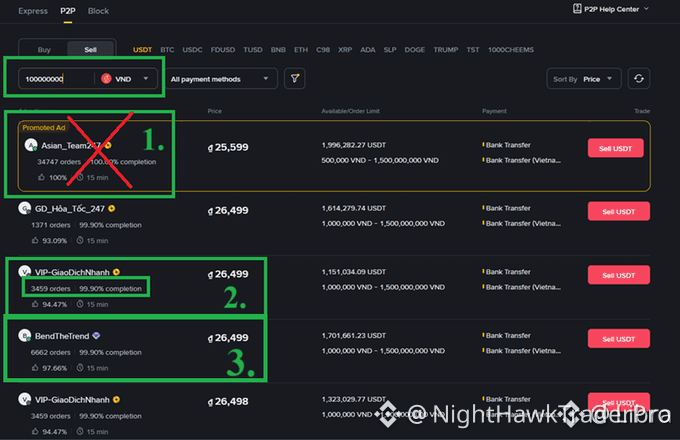Viewport: 680px width, 440px height.
Task: Sell USDT to GD_Hỏa_Tốc_247
Action: tap(618, 212)
